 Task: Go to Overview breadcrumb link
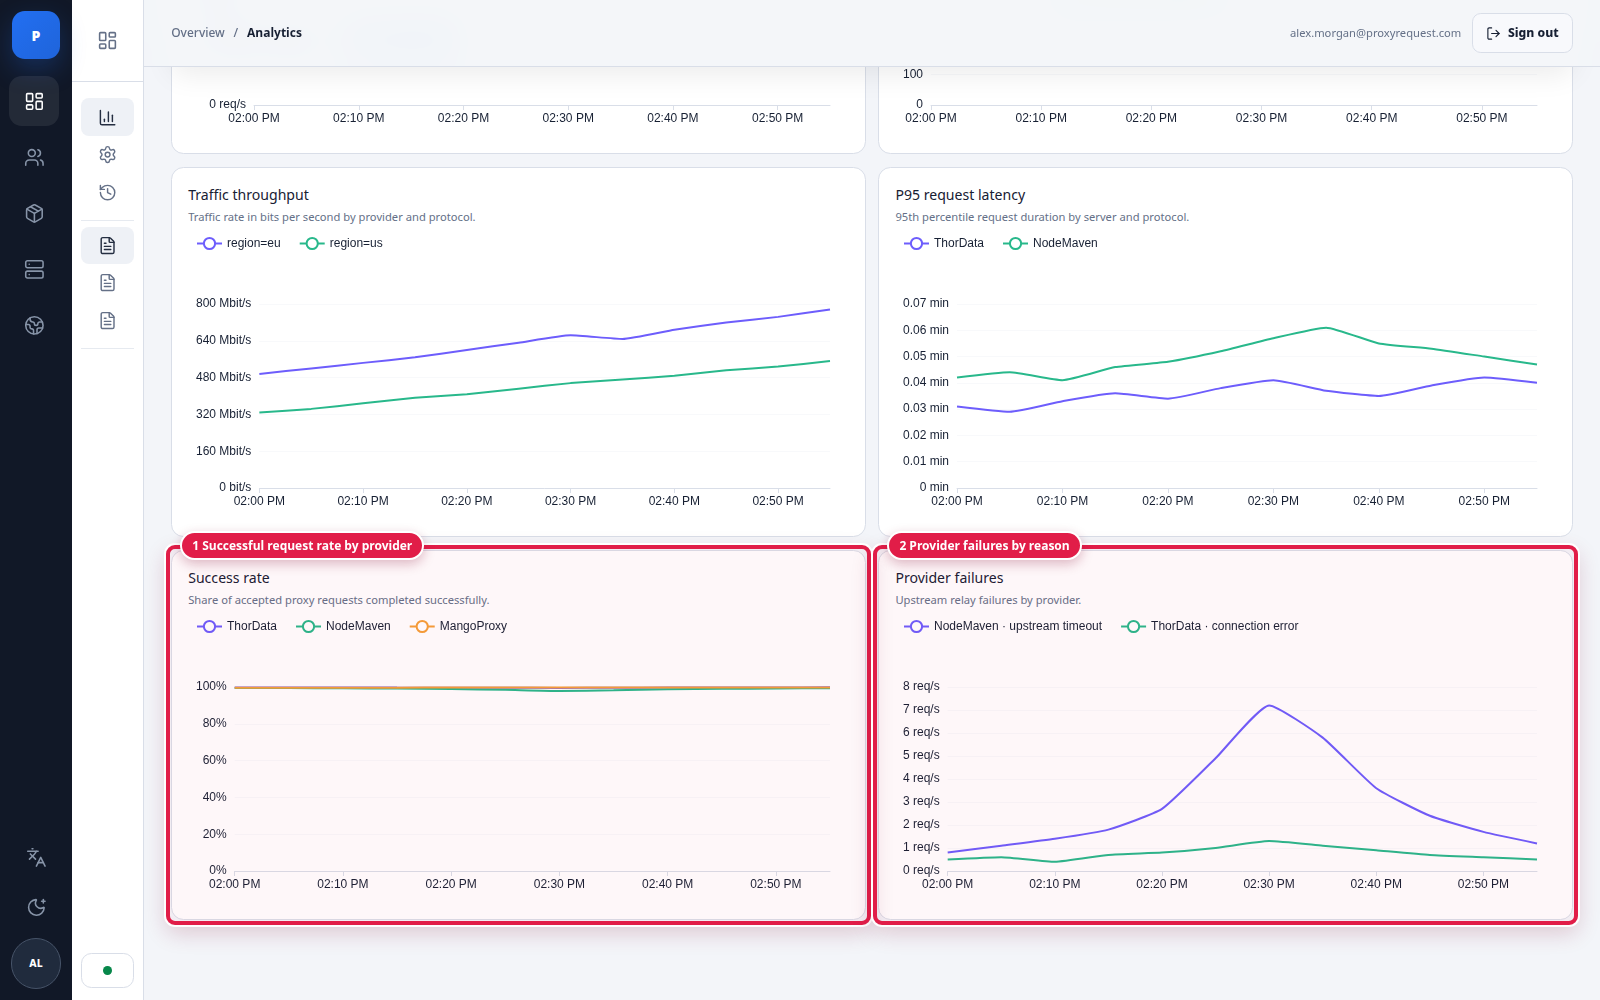(x=198, y=33)
